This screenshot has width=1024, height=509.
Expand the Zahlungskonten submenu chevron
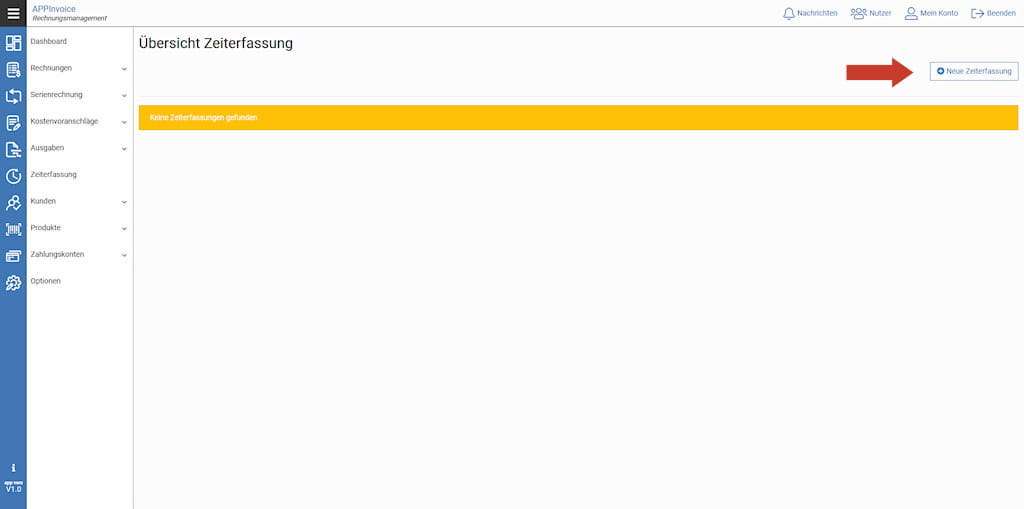[124, 255]
